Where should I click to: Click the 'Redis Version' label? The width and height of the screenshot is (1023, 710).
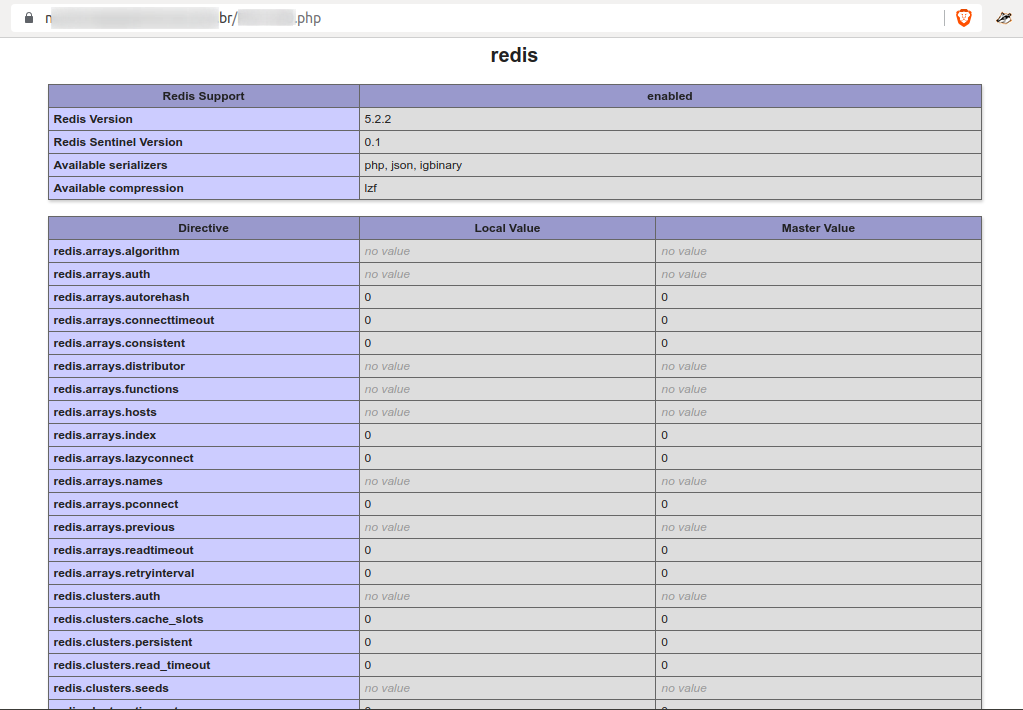point(93,119)
